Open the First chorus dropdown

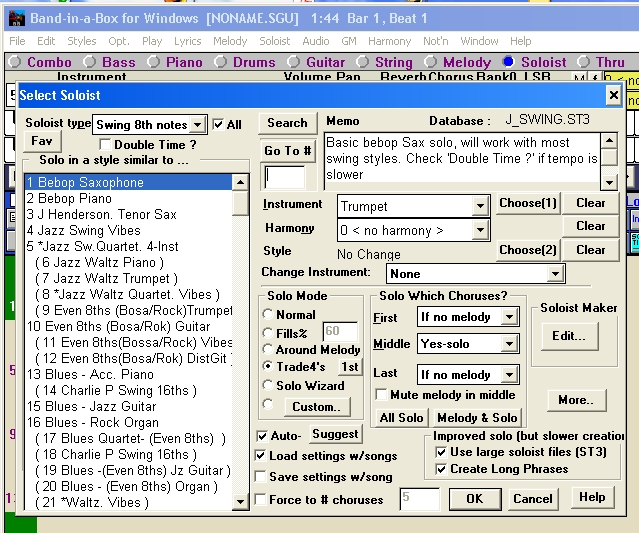click(510, 317)
